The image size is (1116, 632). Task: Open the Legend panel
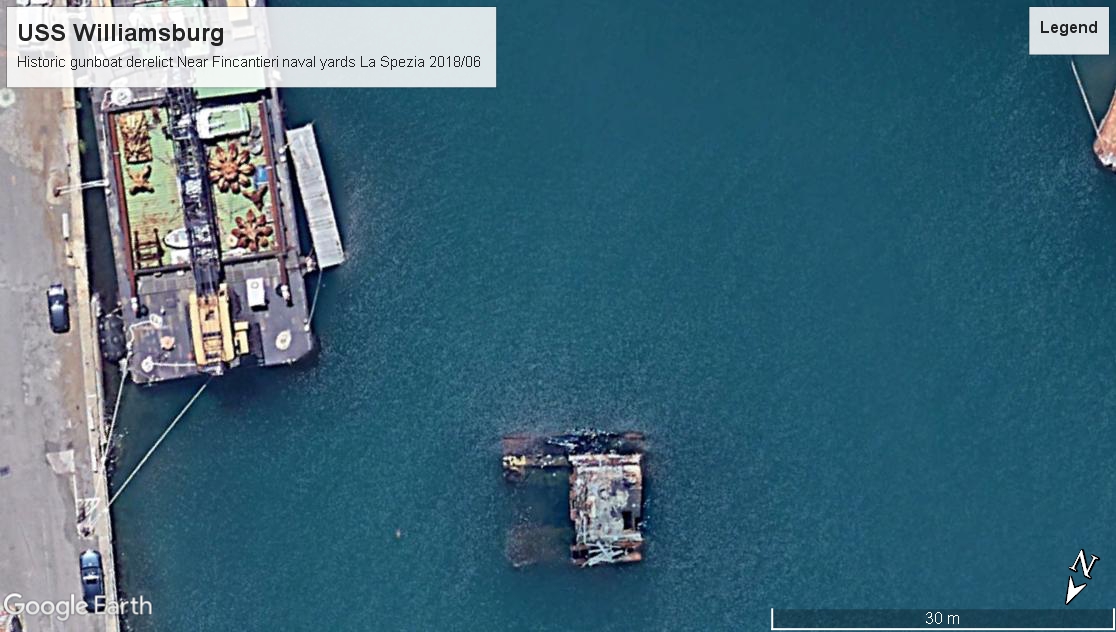tap(1068, 29)
